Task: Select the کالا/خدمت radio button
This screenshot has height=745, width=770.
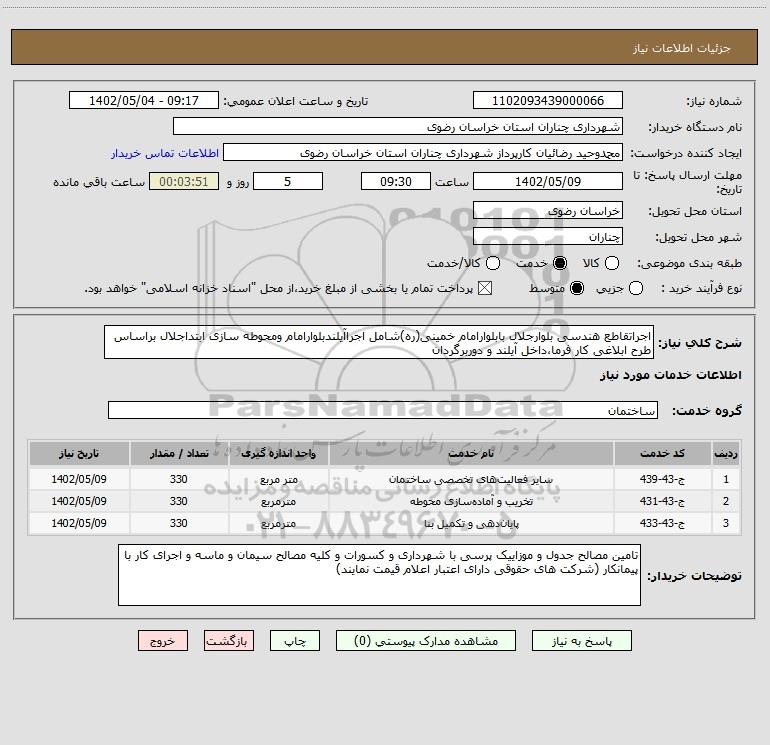Action: (x=493, y=263)
